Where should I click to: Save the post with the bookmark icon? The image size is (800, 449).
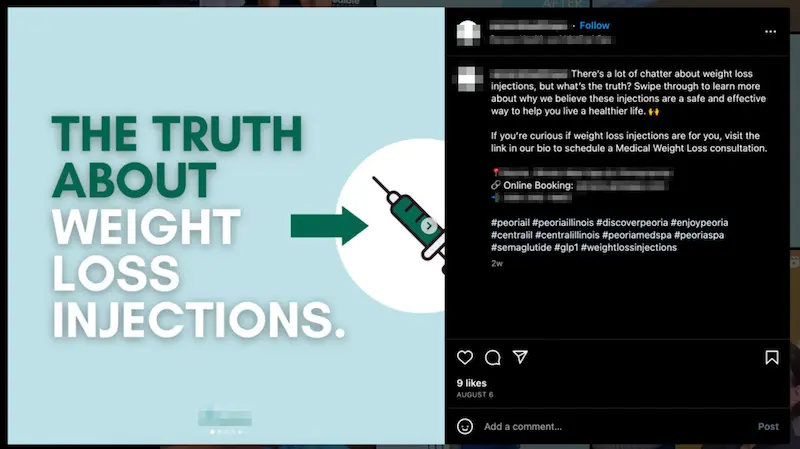pyautogui.click(x=771, y=357)
